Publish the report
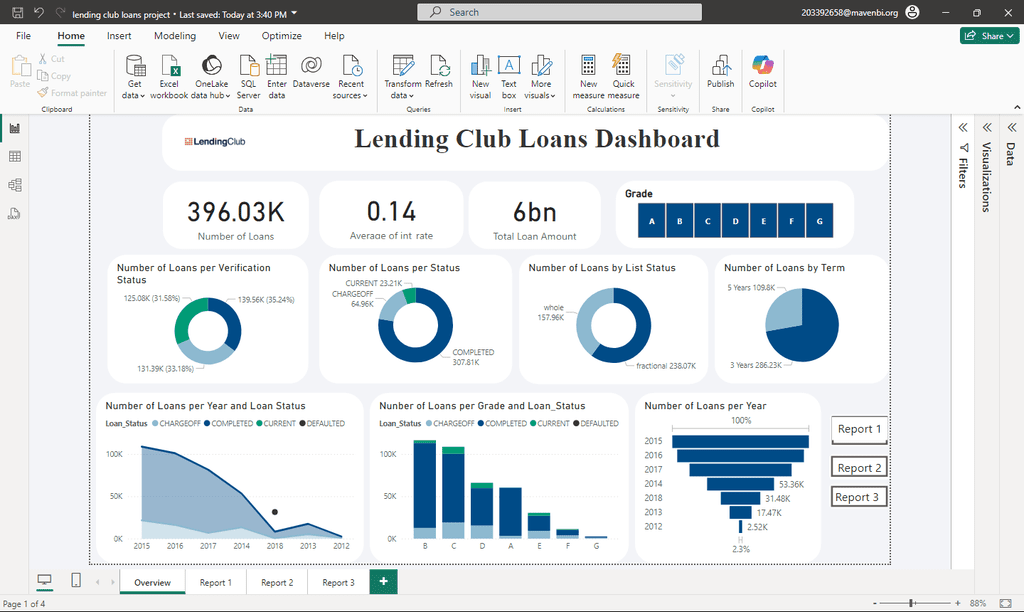The height and width of the screenshot is (612, 1024). pos(720,72)
